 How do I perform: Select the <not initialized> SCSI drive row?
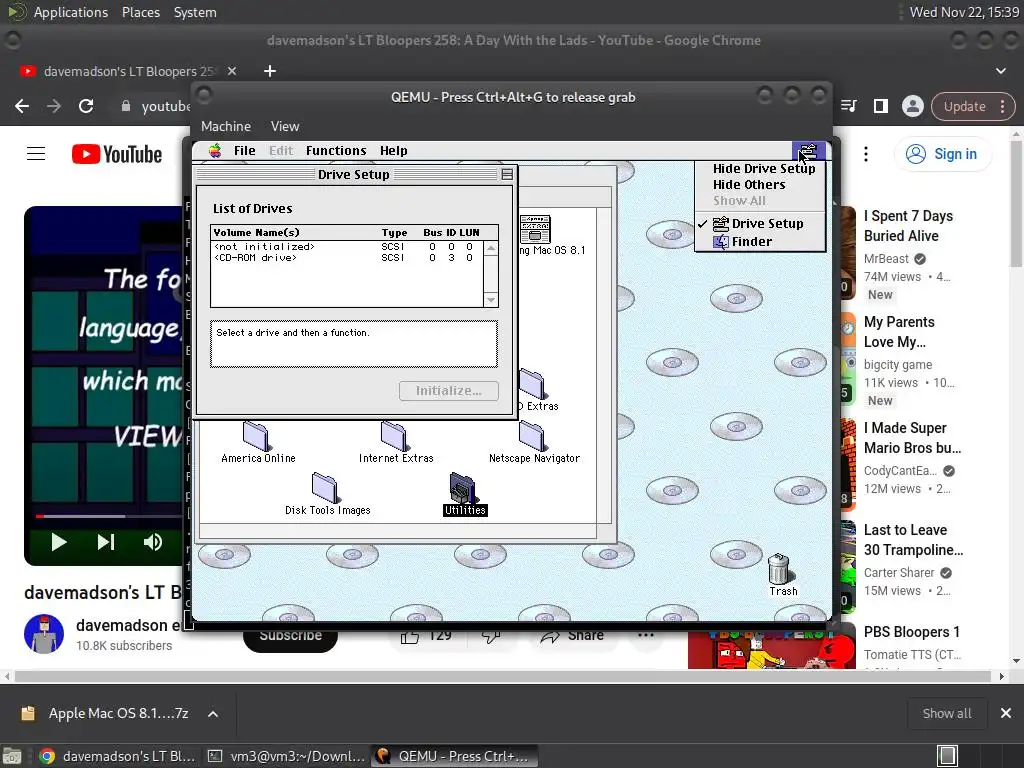(x=347, y=247)
